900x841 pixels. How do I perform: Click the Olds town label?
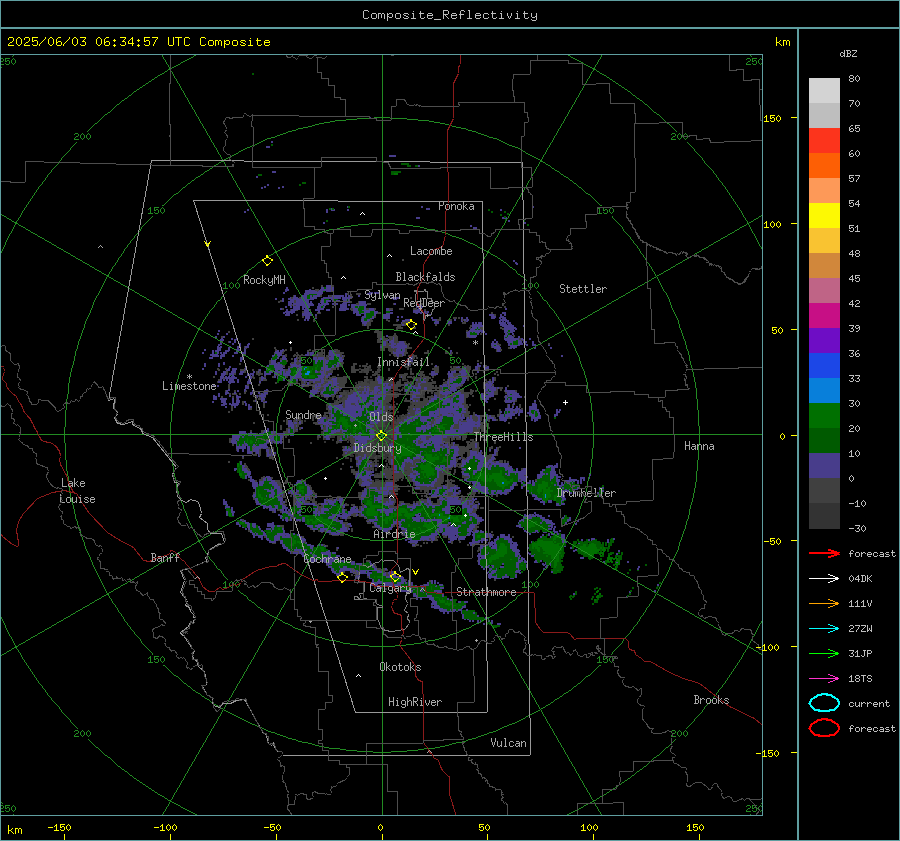tap(381, 416)
